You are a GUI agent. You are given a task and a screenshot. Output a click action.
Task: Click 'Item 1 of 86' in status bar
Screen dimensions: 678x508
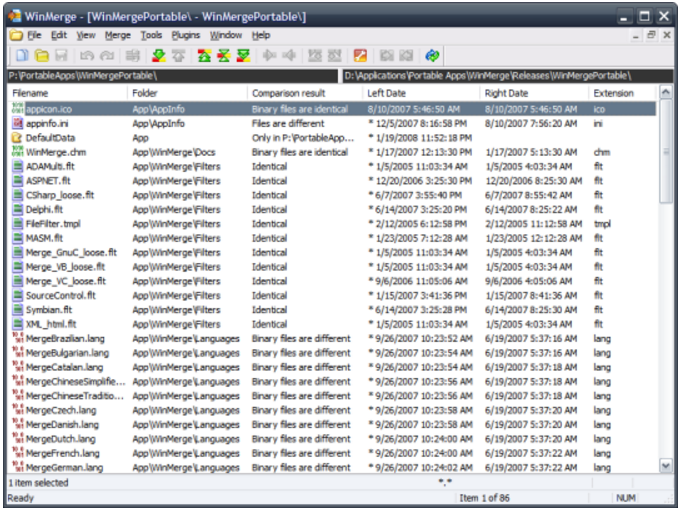pos(484,498)
